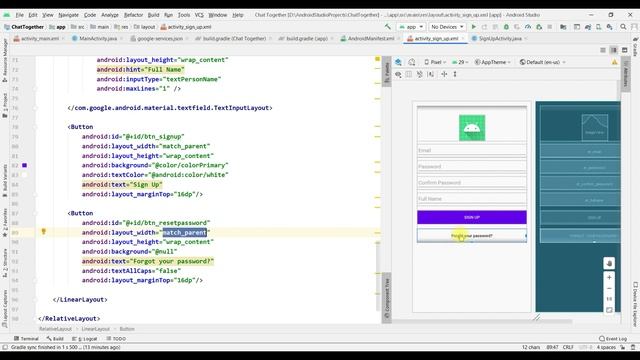Open the Navigate menu
Image resolution: width=640 pixels, height=360 pixels.
[x=68, y=15]
